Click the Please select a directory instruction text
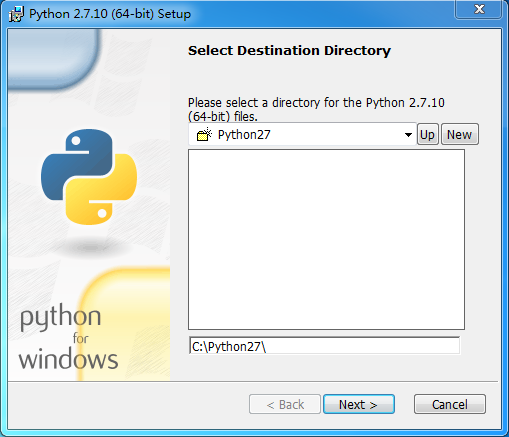509x437 pixels. click(x=316, y=109)
